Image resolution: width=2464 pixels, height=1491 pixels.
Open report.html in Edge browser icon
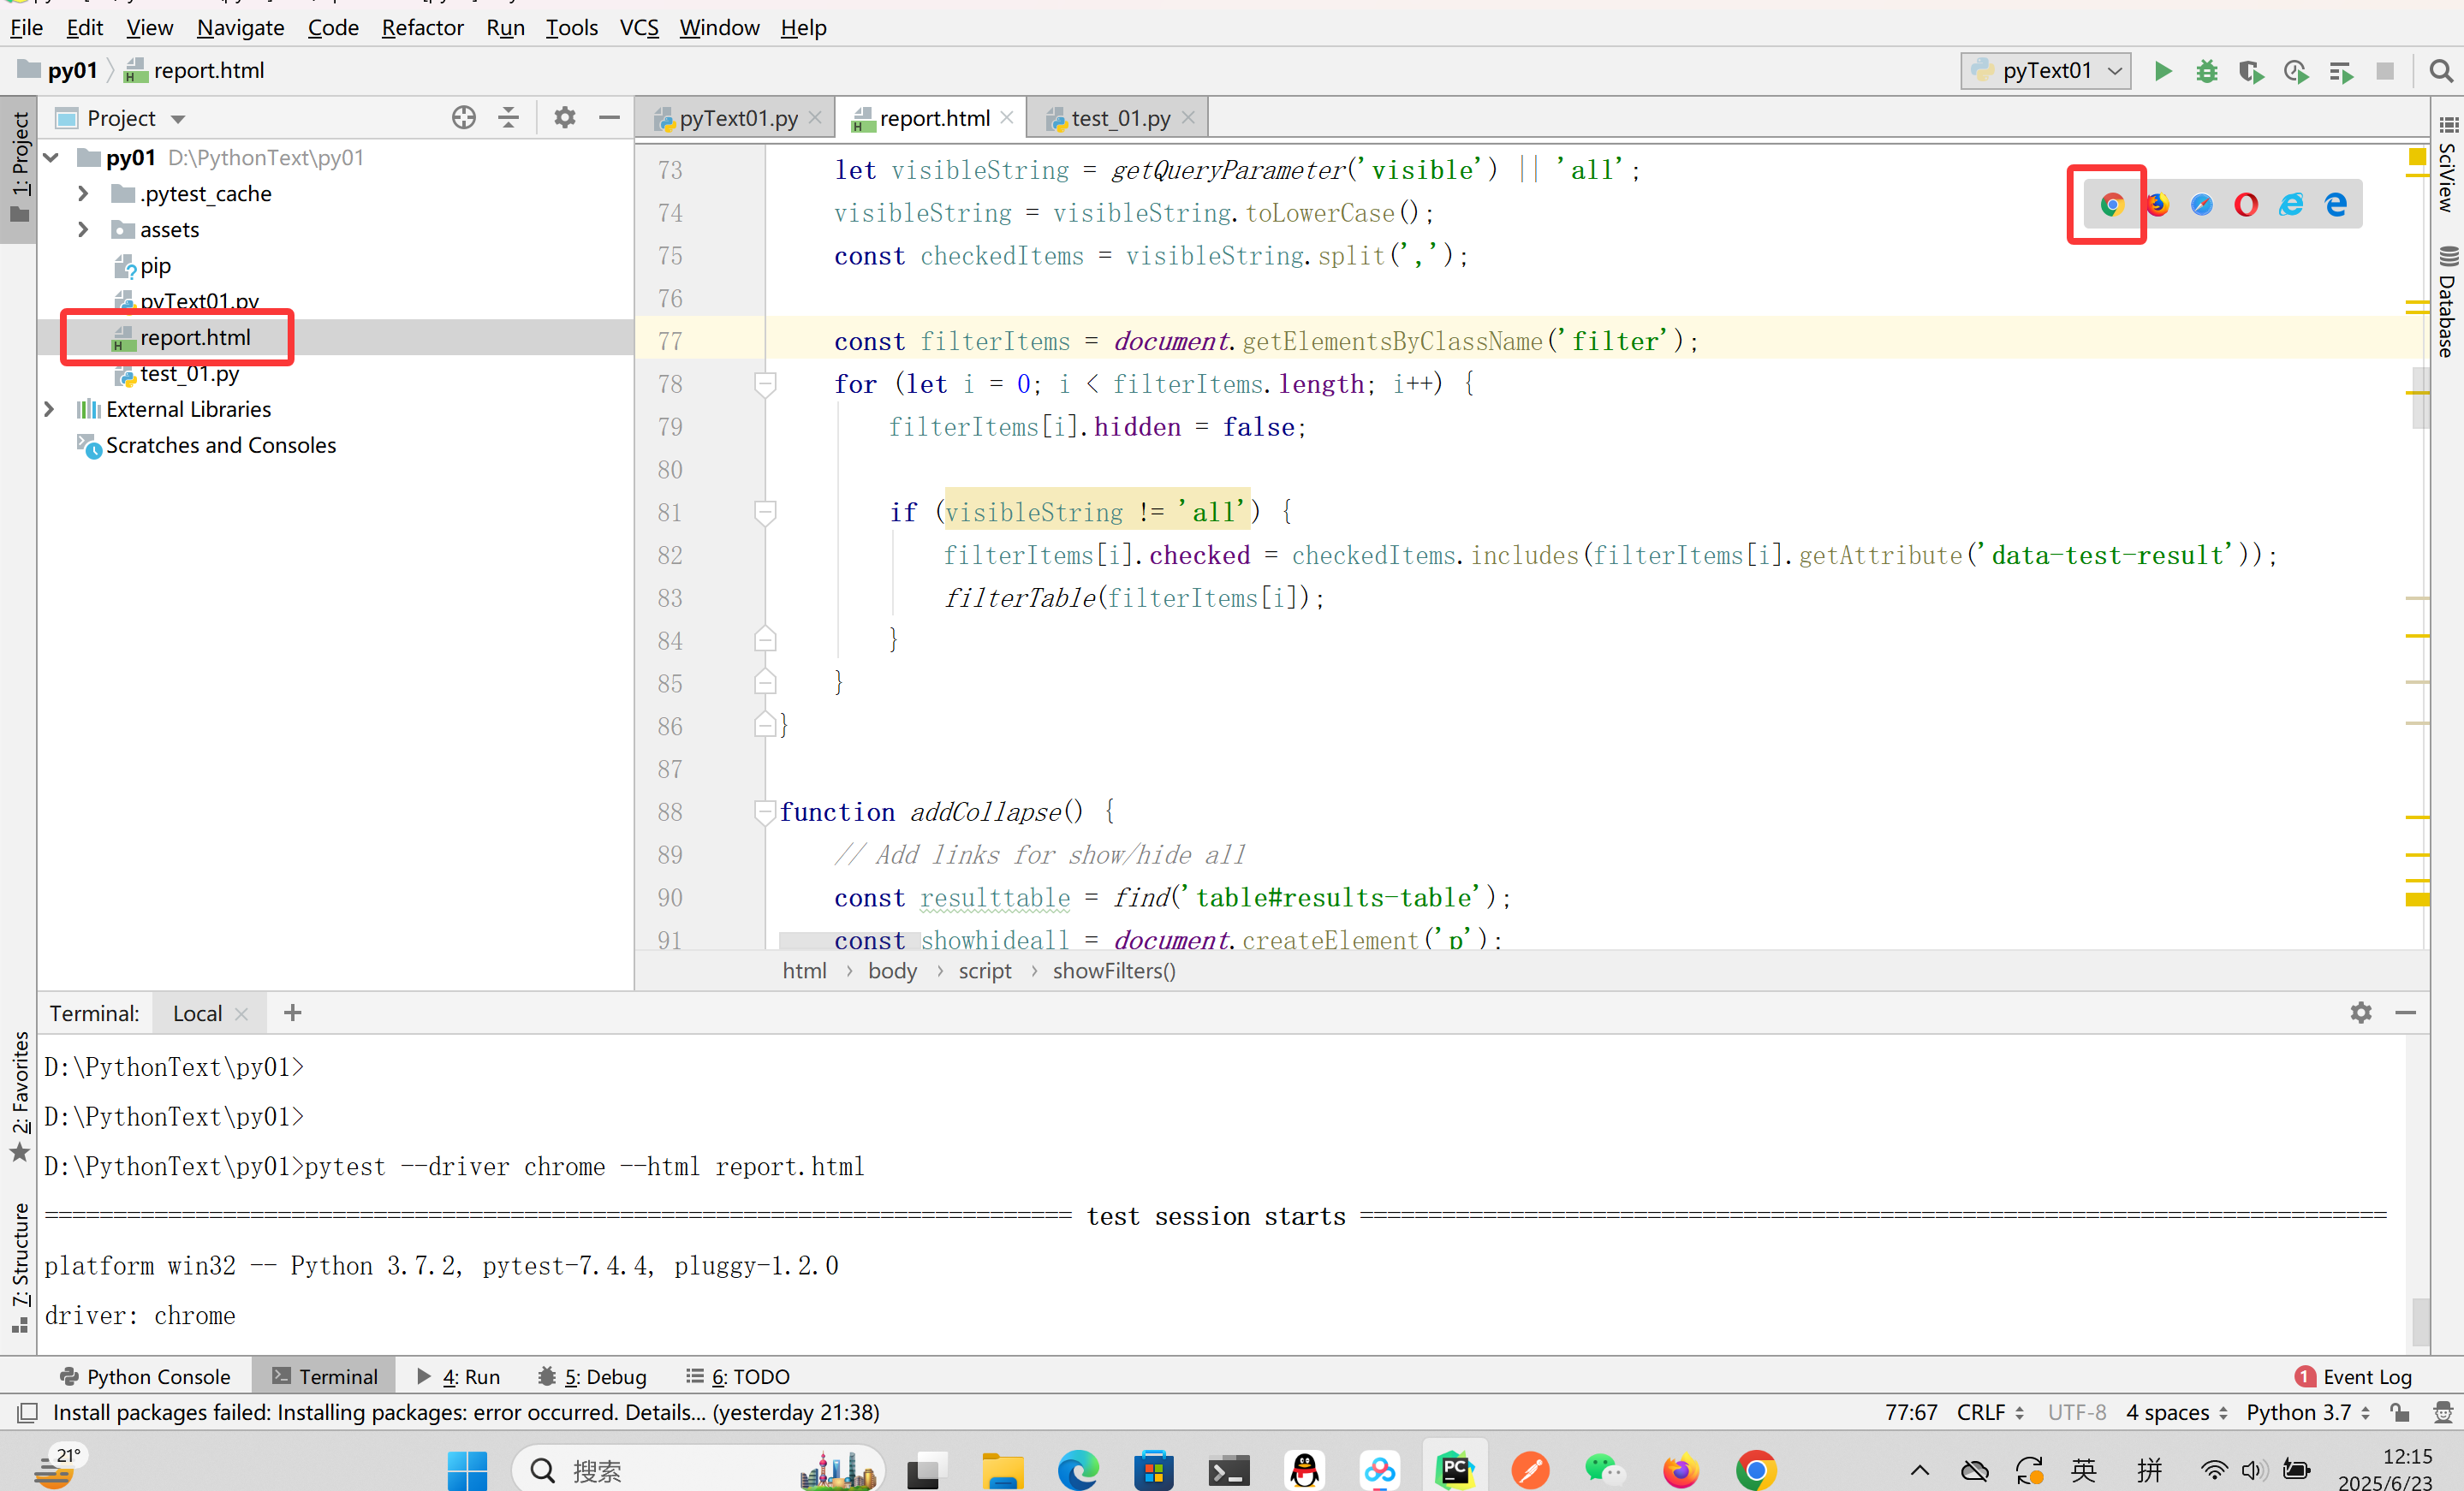point(2335,205)
